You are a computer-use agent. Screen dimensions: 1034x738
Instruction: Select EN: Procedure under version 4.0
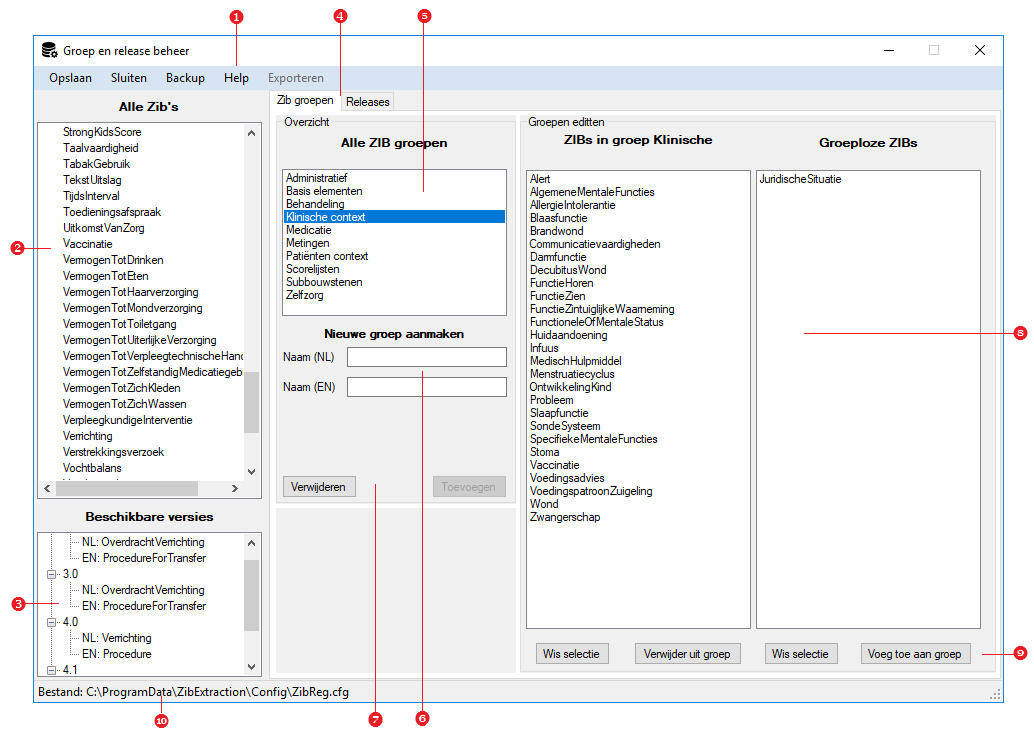(x=117, y=654)
